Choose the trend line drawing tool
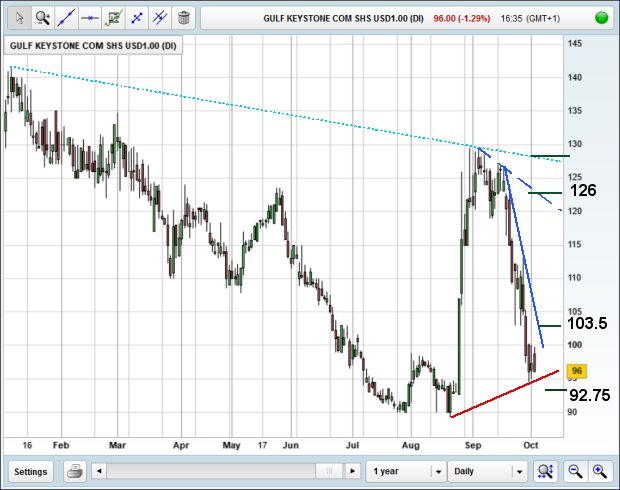 tap(66, 18)
